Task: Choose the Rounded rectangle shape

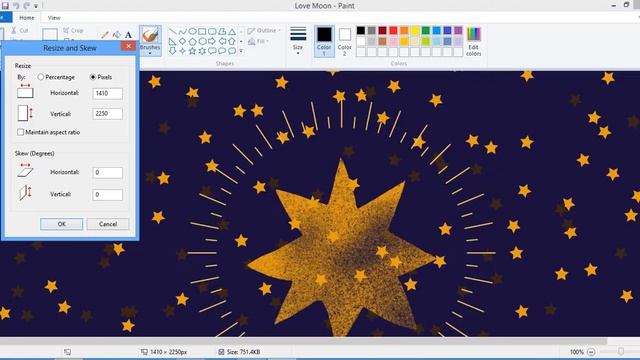Action: pyautogui.click(x=212, y=31)
